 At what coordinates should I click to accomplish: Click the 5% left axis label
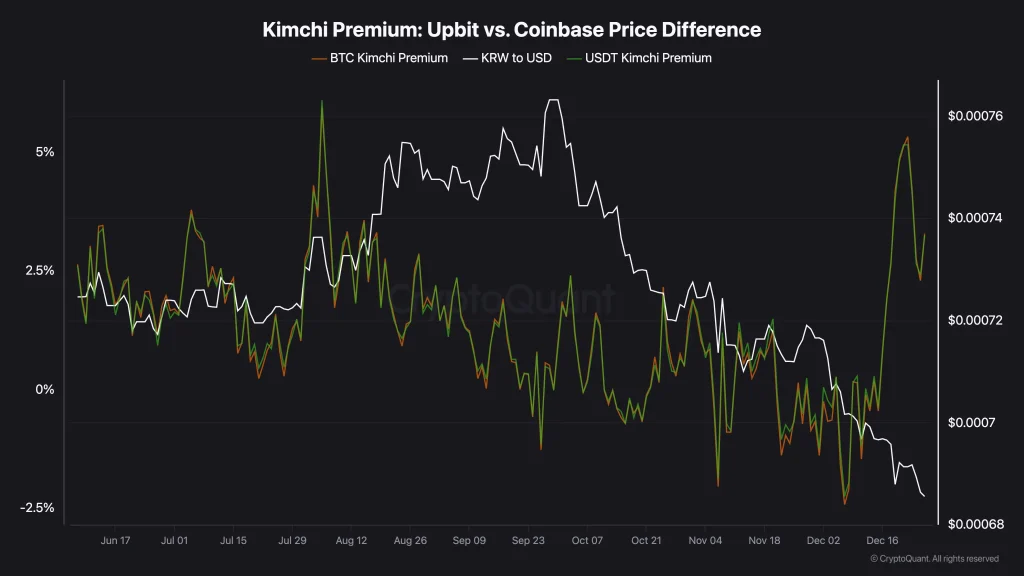tap(45, 152)
